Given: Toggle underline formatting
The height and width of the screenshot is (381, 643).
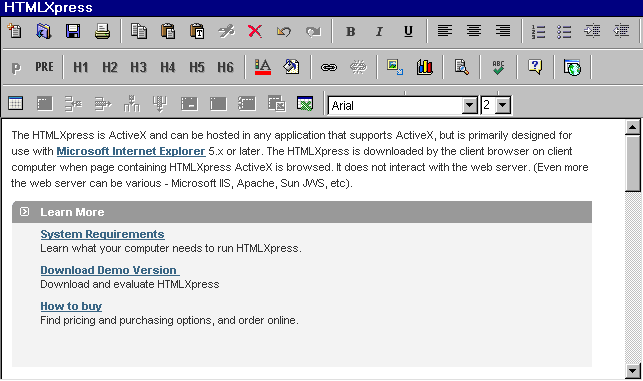Looking at the screenshot, I should point(408,31).
